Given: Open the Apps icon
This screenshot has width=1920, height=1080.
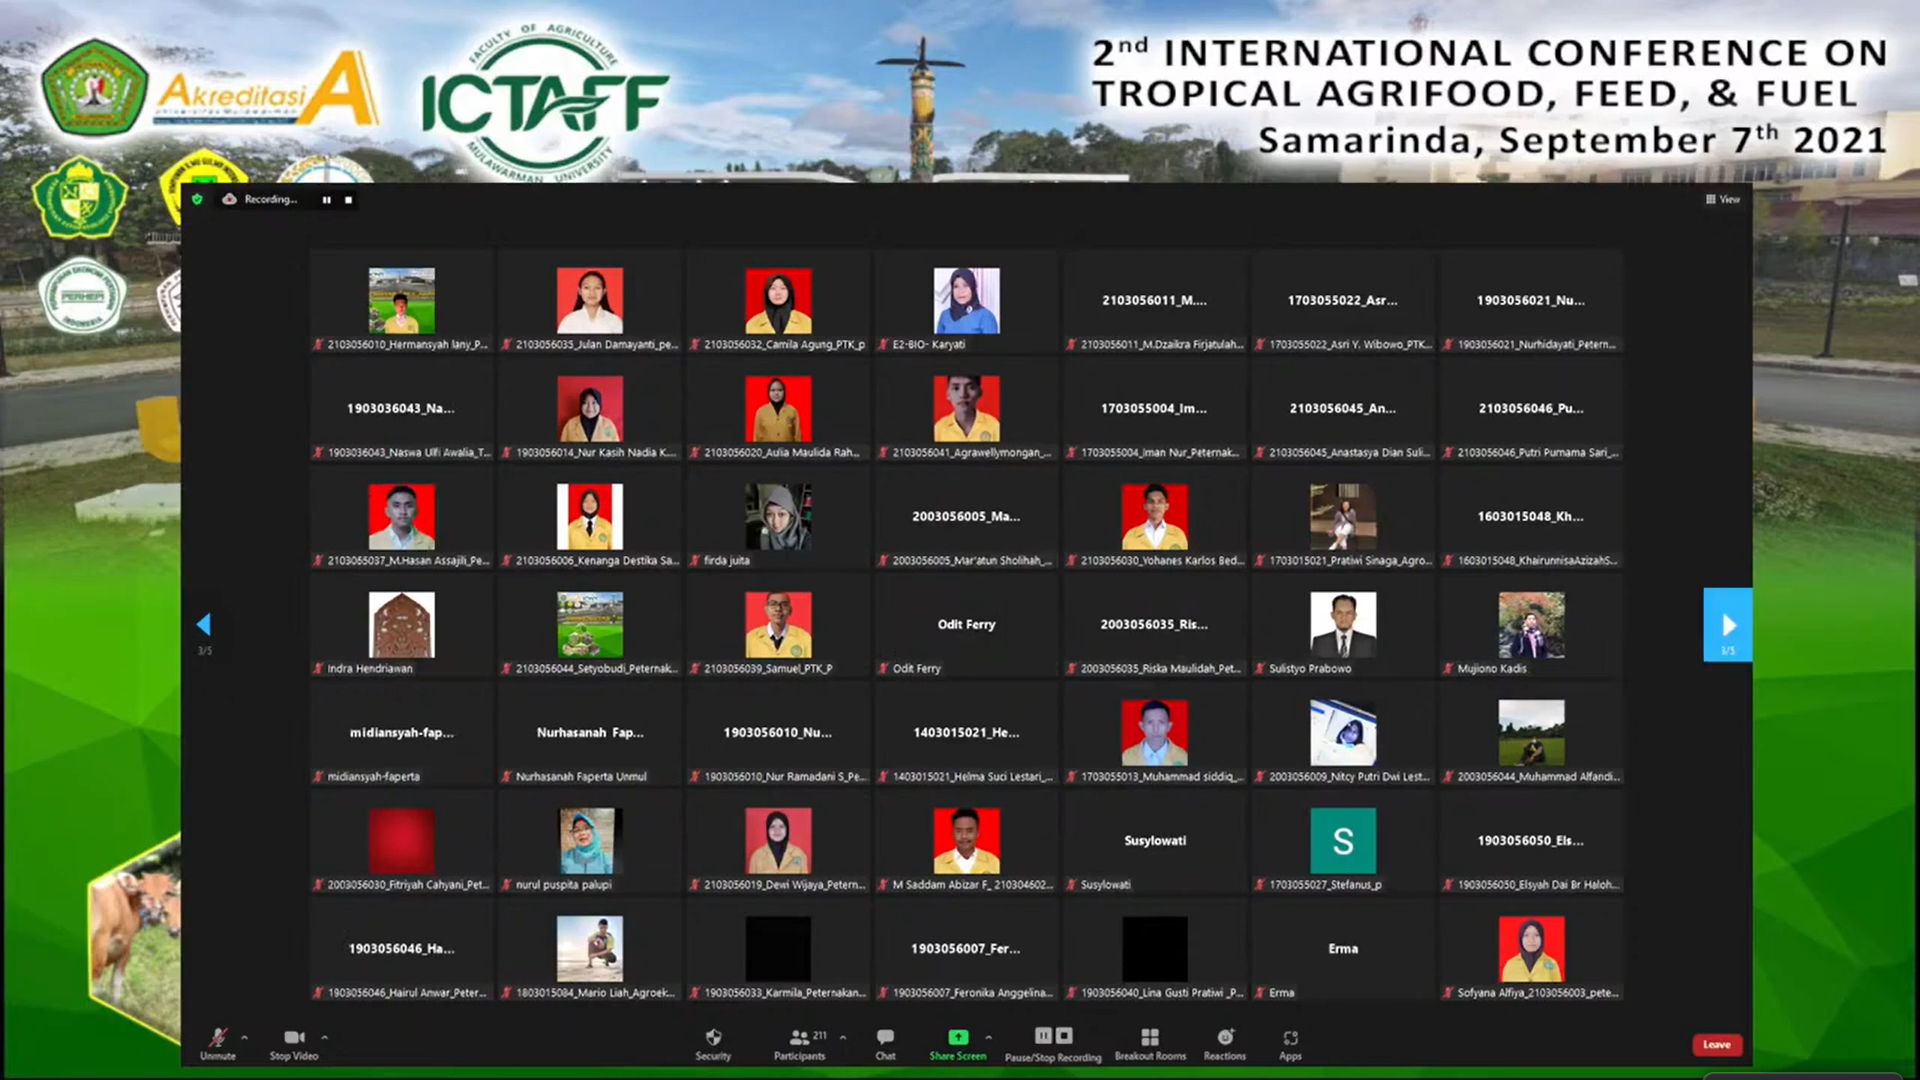Looking at the screenshot, I should pos(1291,1037).
